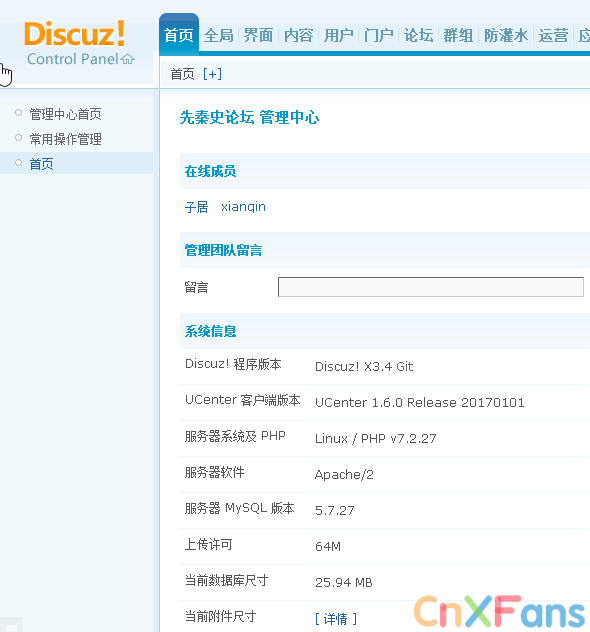
Task: Click the [+] add shortcut link
Action: click(212, 74)
